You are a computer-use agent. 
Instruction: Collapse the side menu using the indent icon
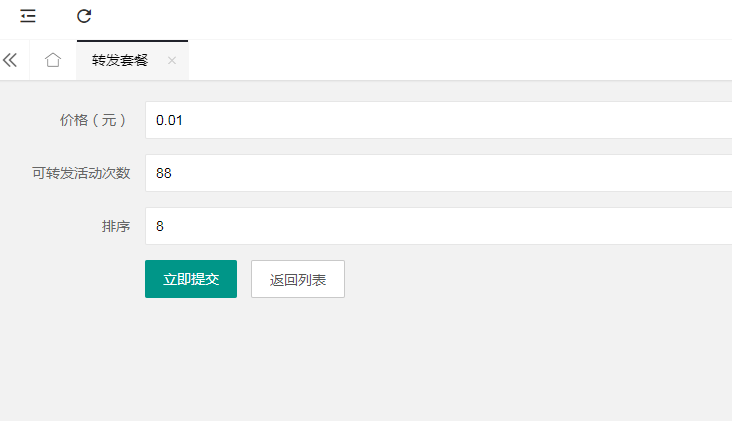28,16
